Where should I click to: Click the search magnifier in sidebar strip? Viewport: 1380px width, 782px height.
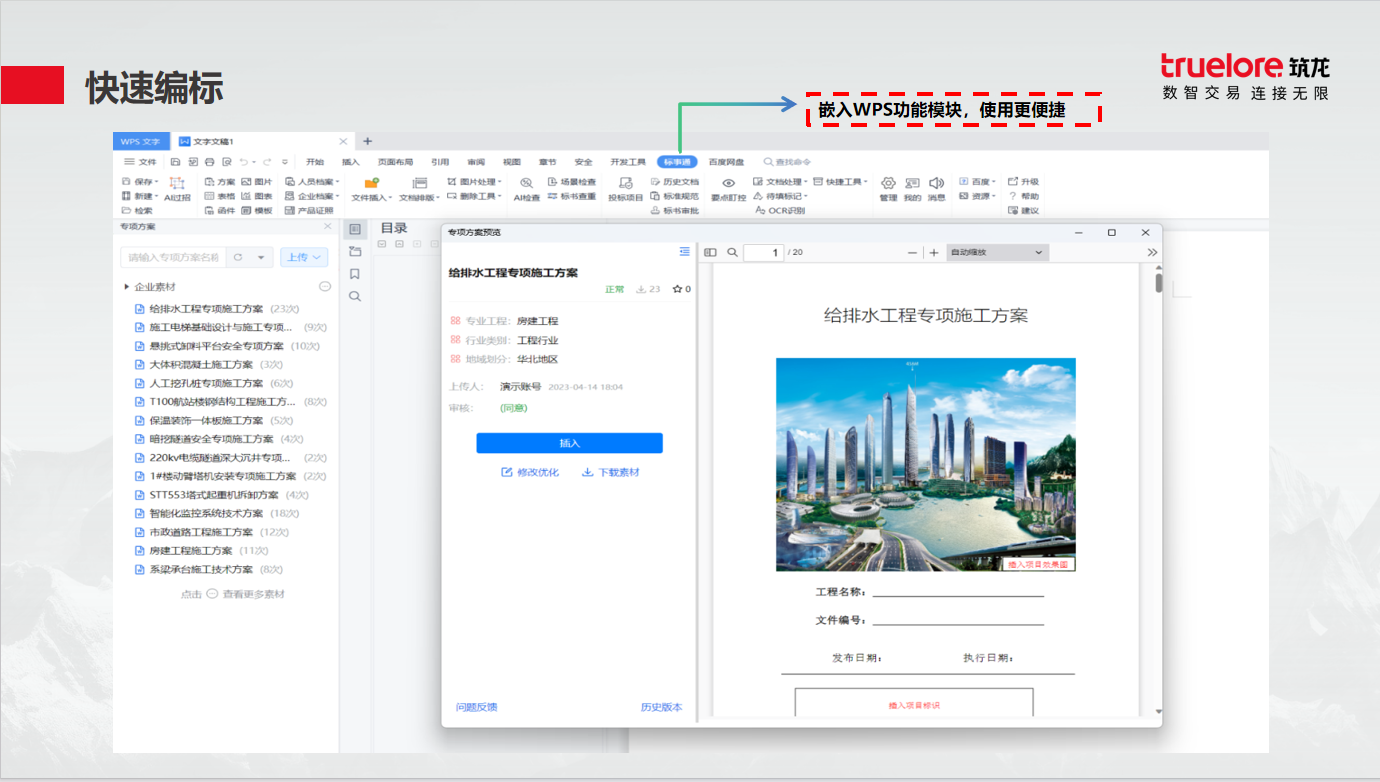(x=355, y=296)
